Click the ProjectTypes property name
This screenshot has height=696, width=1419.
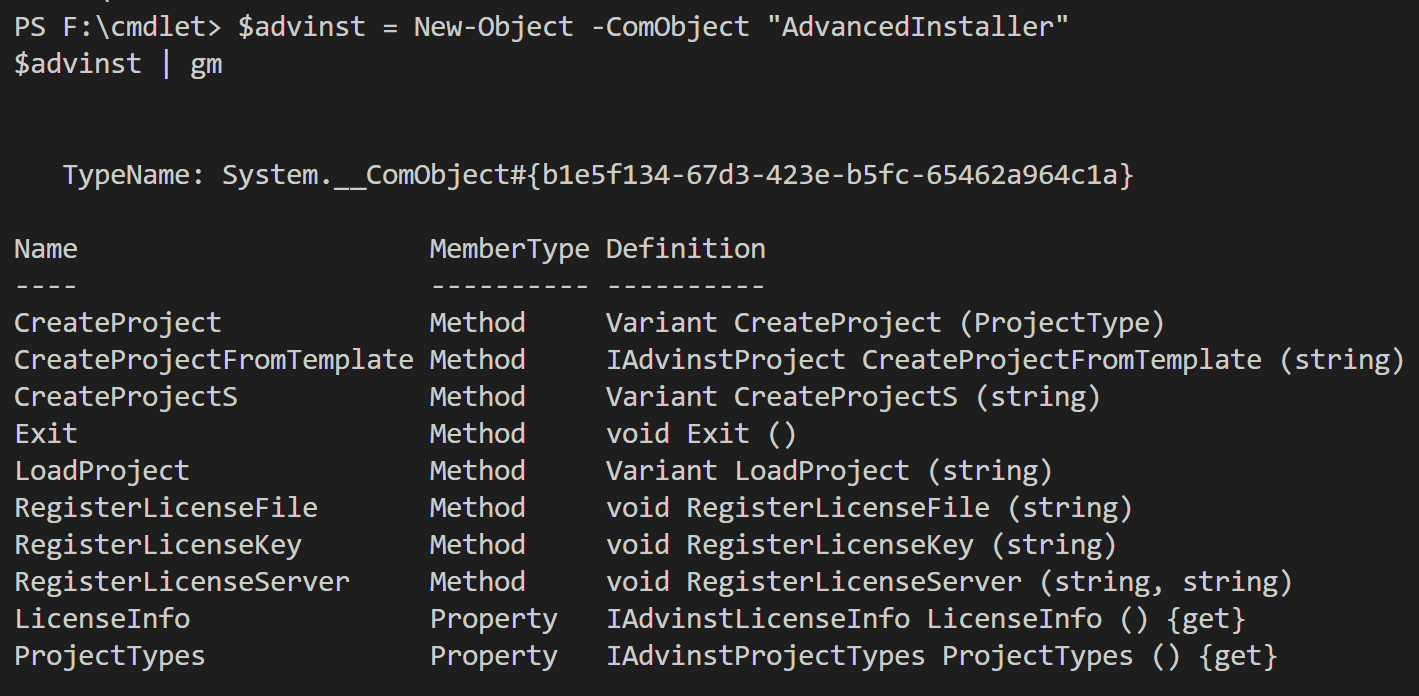109,656
